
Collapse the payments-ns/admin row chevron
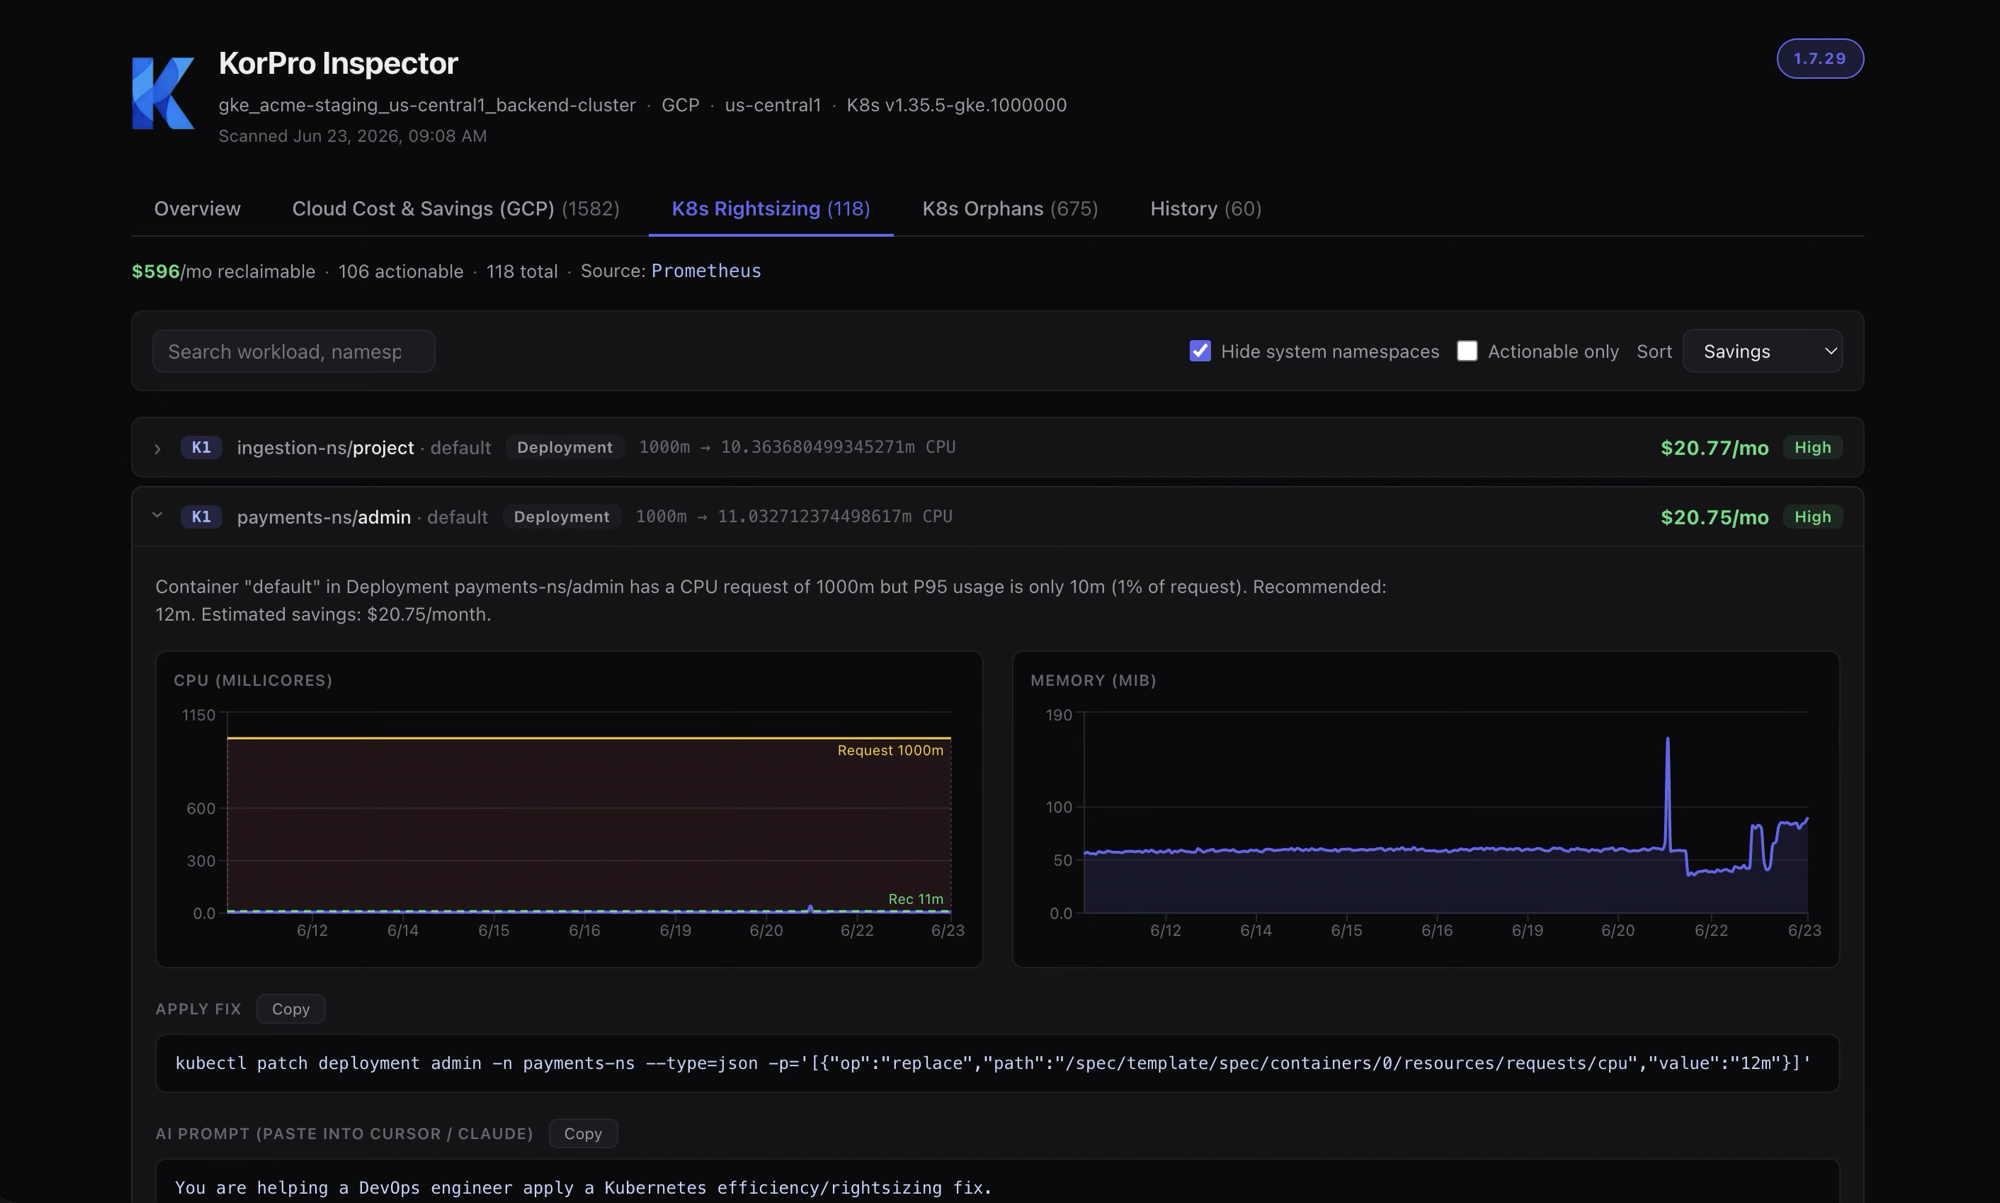[x=157, y=516]
